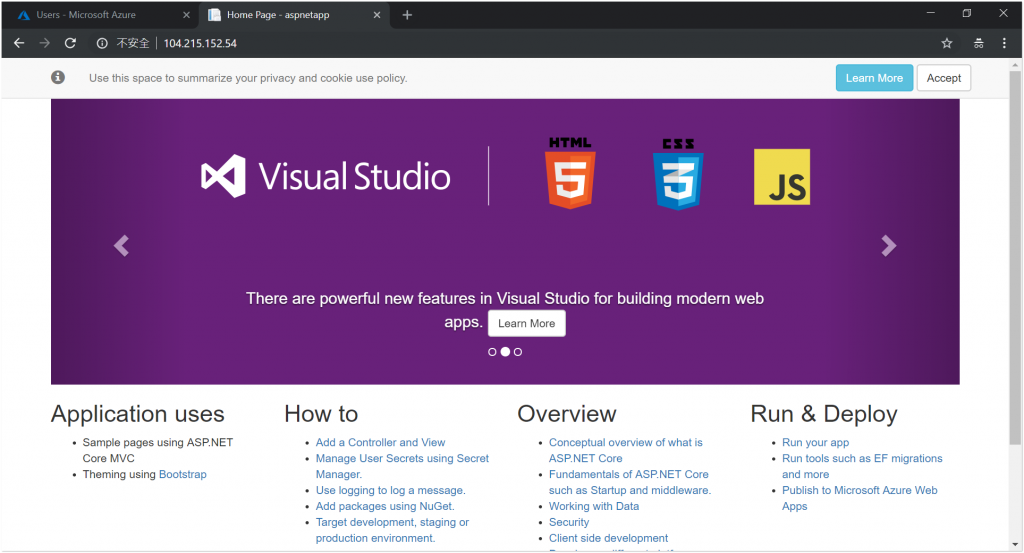Open a new browser tab
Image resolution: width=1024 pixels, height=553 pixels.
coord(407,14)
